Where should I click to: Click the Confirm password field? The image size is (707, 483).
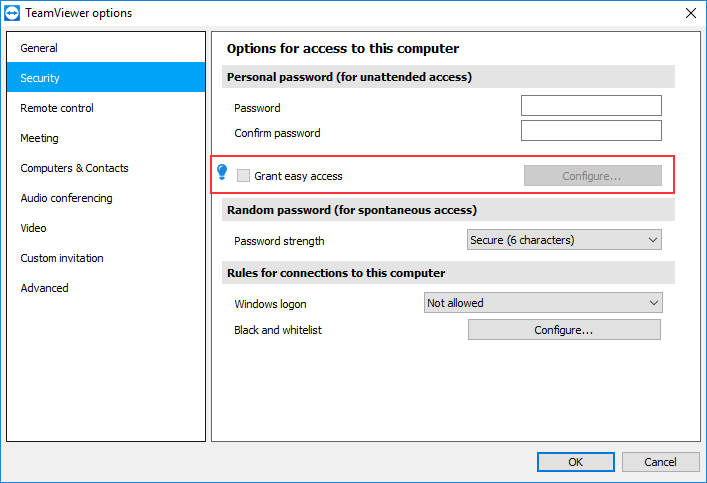coord(591,130)
